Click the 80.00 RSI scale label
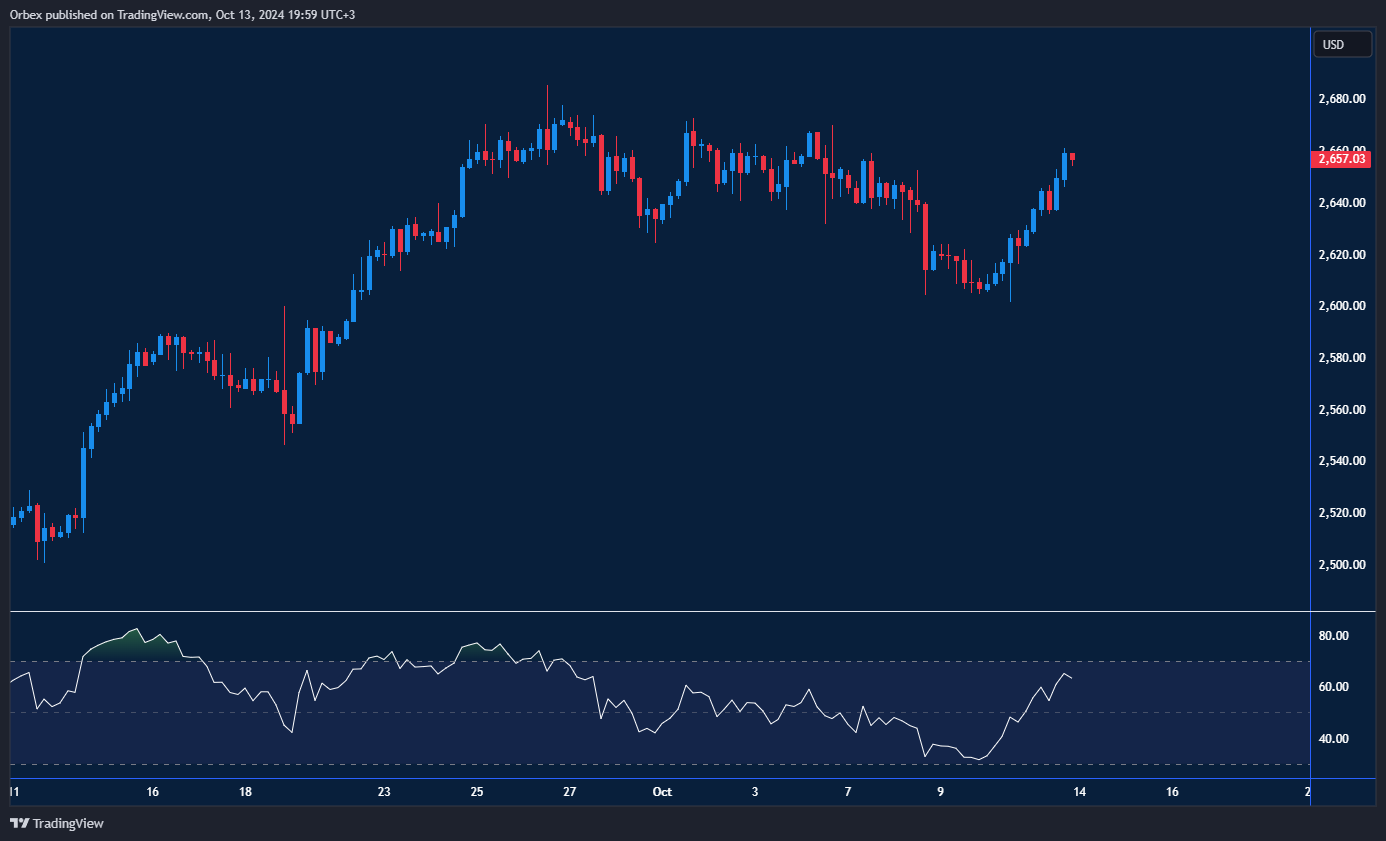The width and height of the screenshot is (1386, 841). point(1333,636)
